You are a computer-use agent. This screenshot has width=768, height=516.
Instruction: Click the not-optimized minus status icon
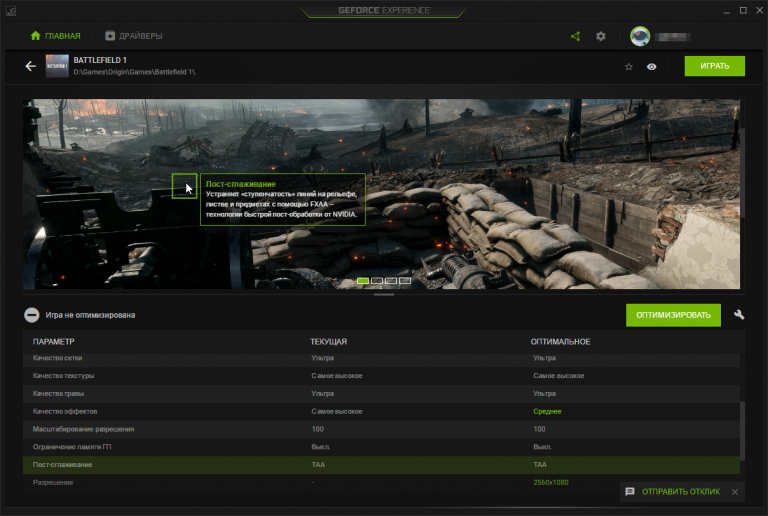click(32, 315)
